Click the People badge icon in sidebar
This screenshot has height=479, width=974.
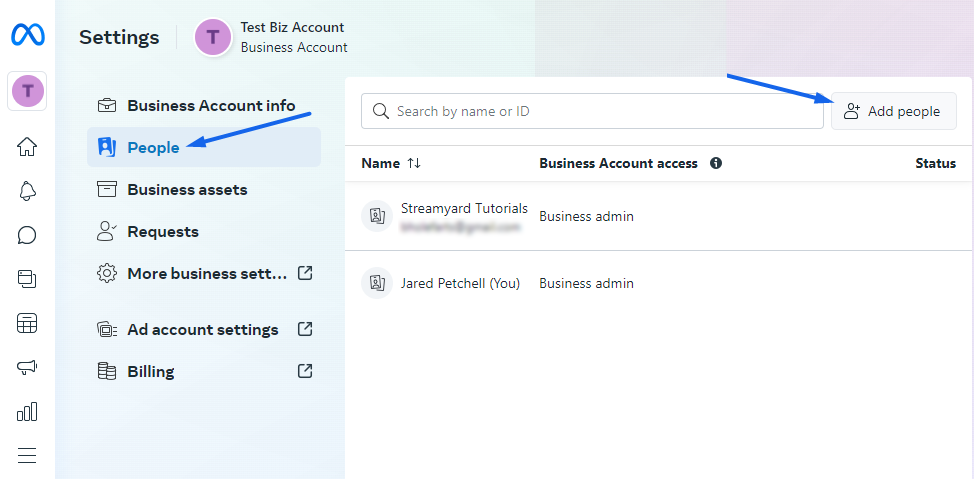pos(107,147)
